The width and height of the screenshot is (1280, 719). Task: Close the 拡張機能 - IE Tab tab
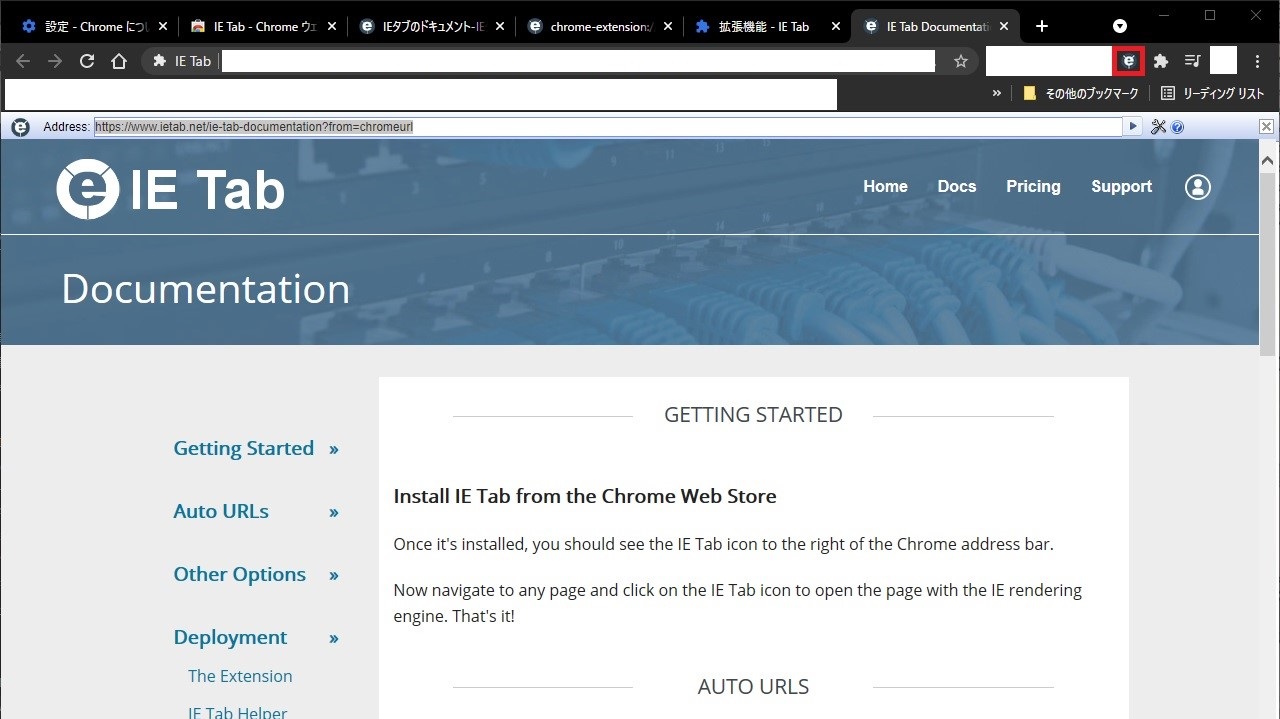(836, 27)
